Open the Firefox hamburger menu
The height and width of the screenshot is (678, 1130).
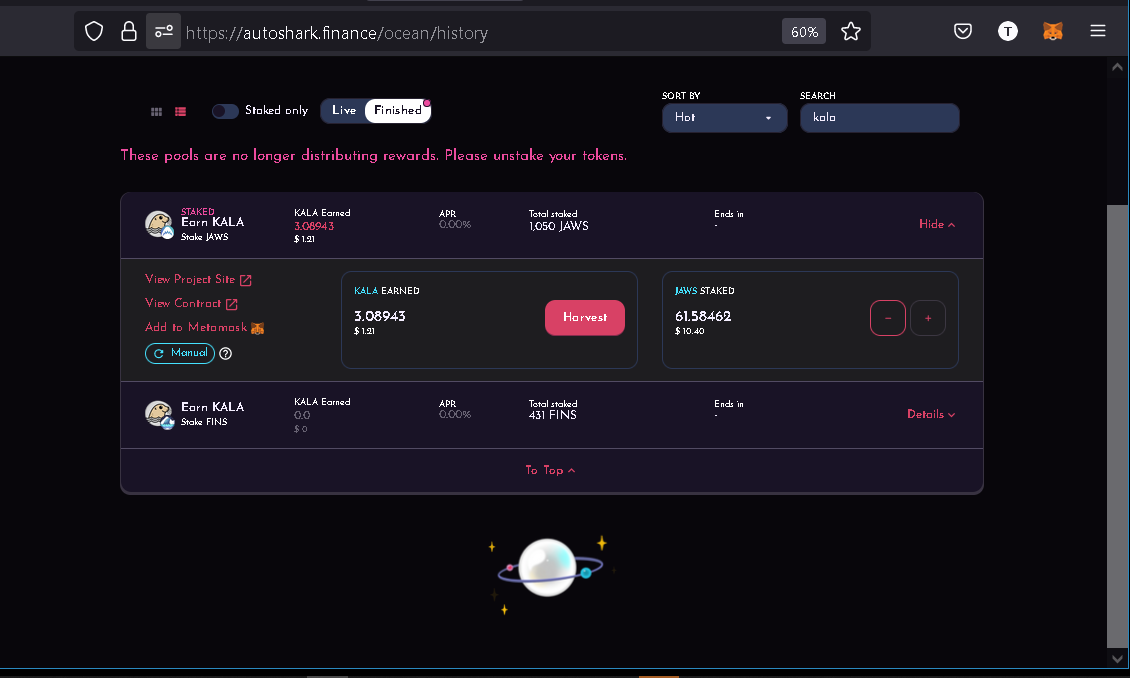tap(1098, 31)
